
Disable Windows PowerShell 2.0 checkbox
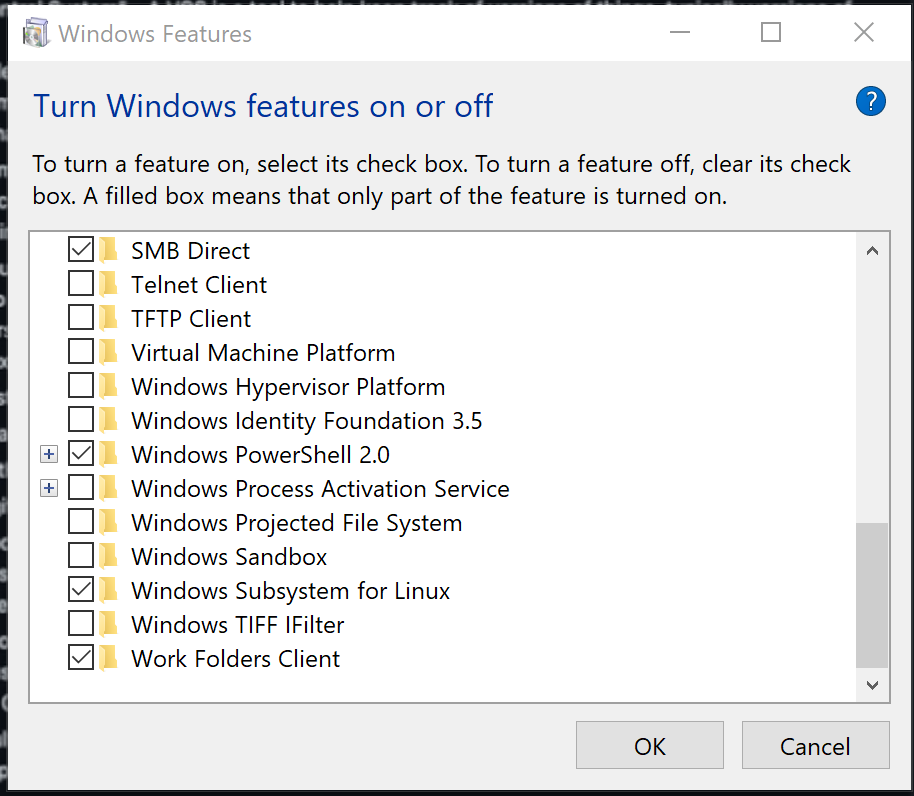coord(80,453)
